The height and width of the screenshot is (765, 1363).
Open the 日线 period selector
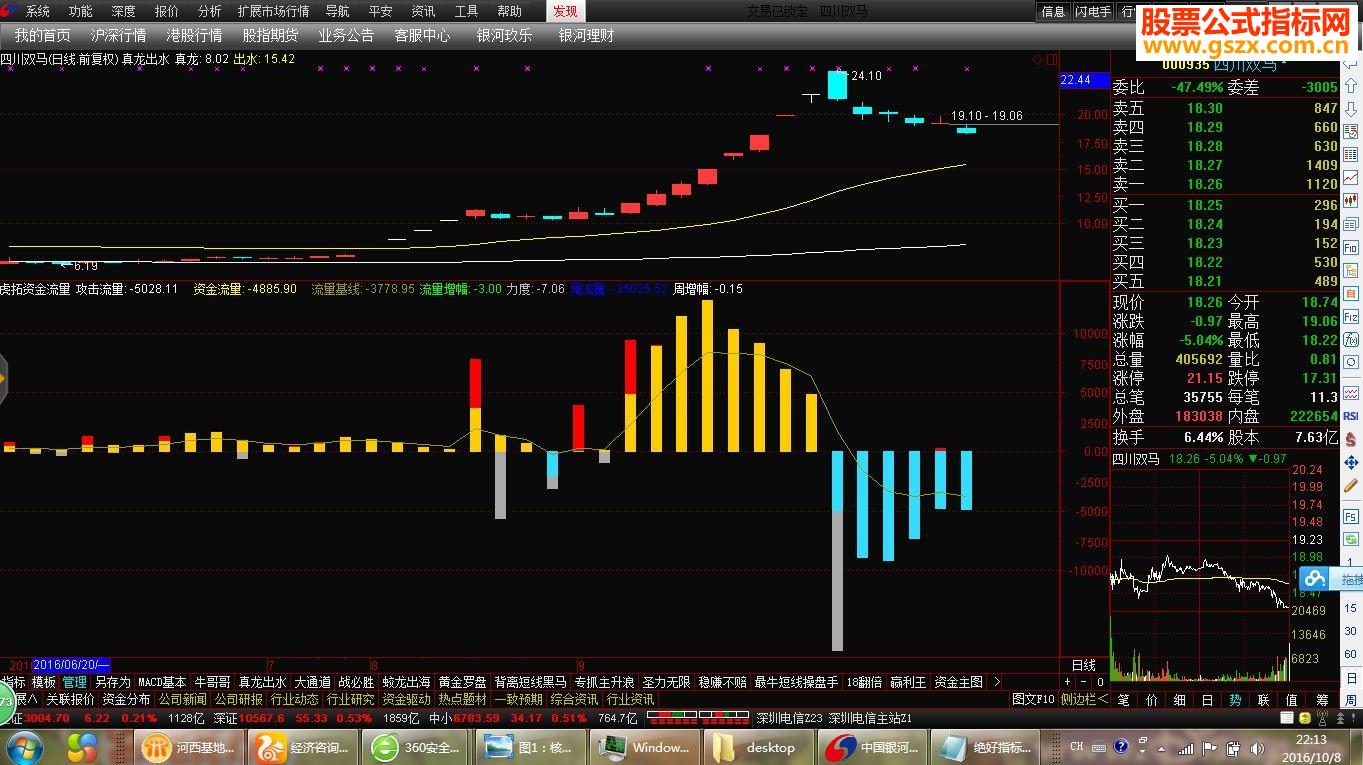coord(1084,665)
